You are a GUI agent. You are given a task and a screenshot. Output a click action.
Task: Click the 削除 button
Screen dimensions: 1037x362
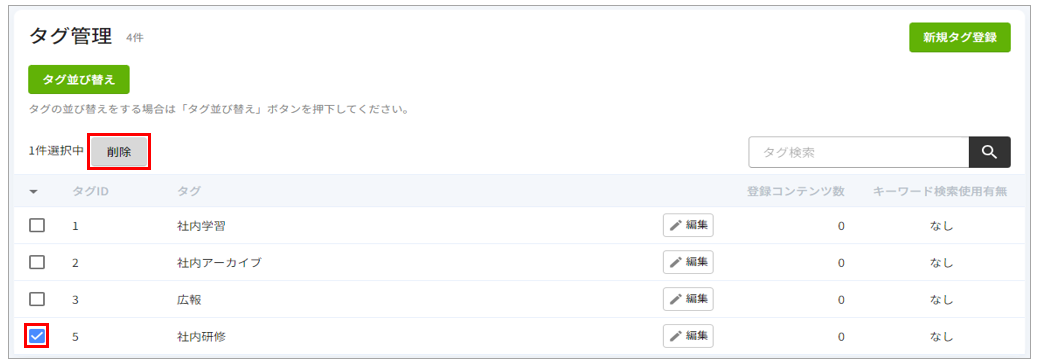point(119,151)
